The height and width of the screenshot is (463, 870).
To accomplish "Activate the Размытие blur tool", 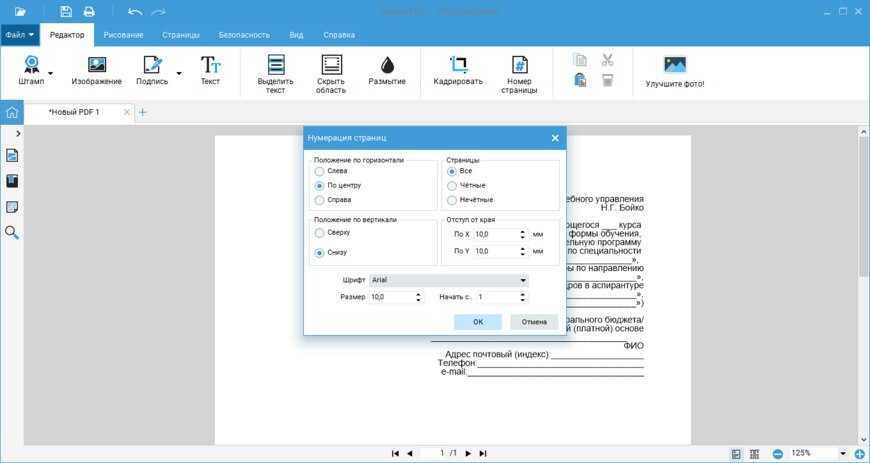I will 387,66.
